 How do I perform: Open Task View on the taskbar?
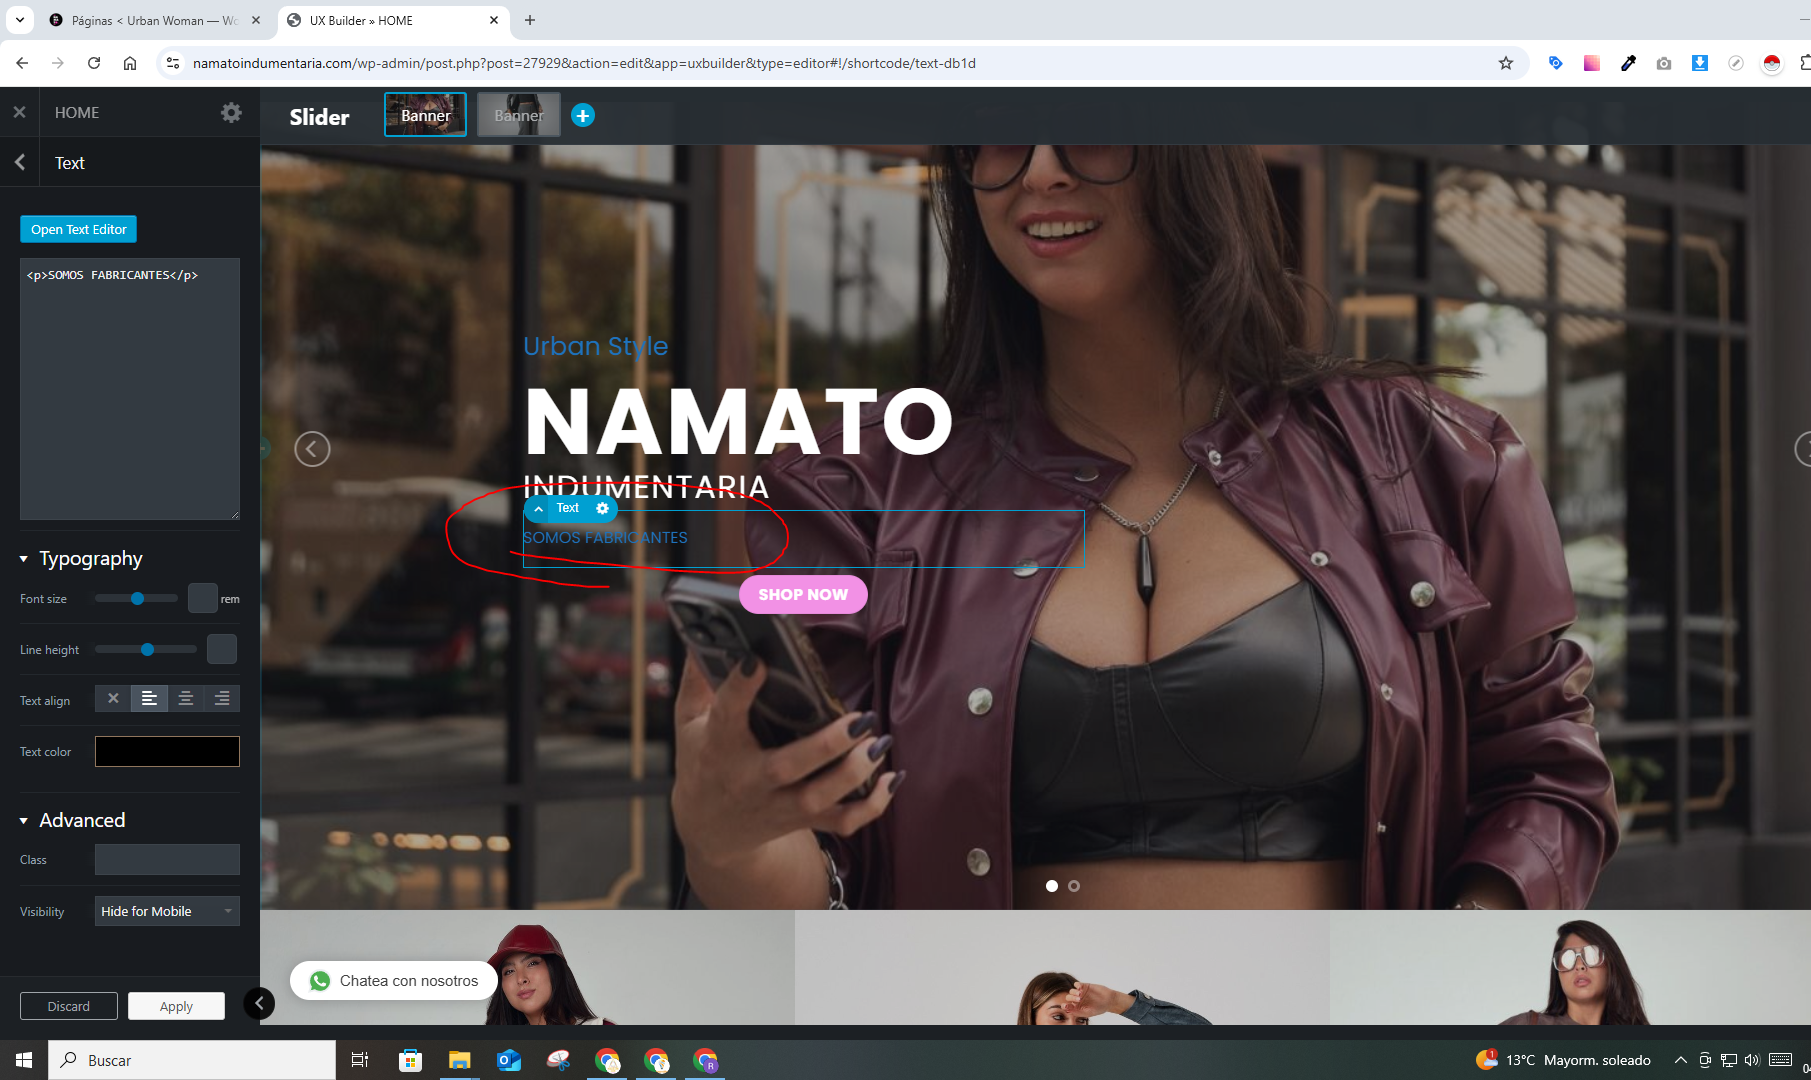pyautogui.click(x=360, y=1060)
